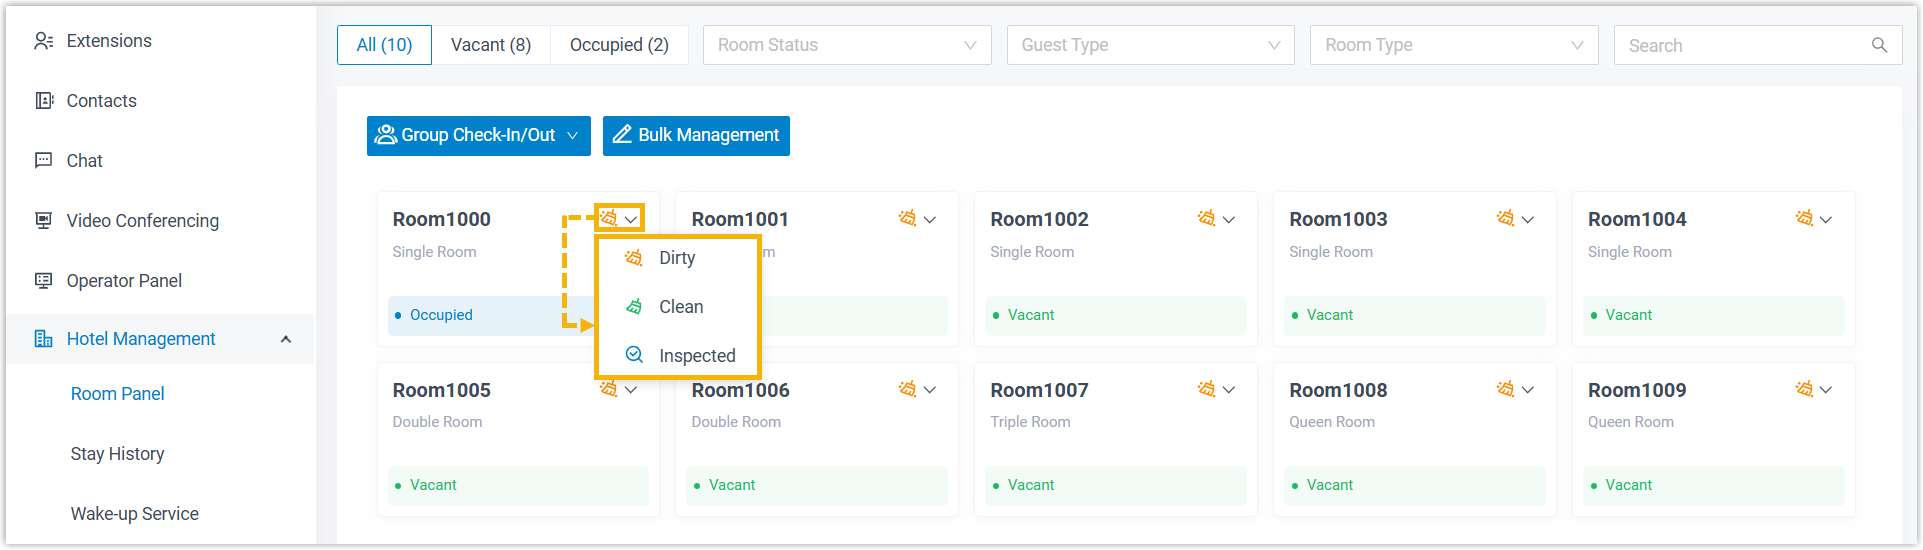This screenshot has width=1923, height=550.
Task: Click Room1002 dirty housekeeping status icon
Action: [1206, 218]
